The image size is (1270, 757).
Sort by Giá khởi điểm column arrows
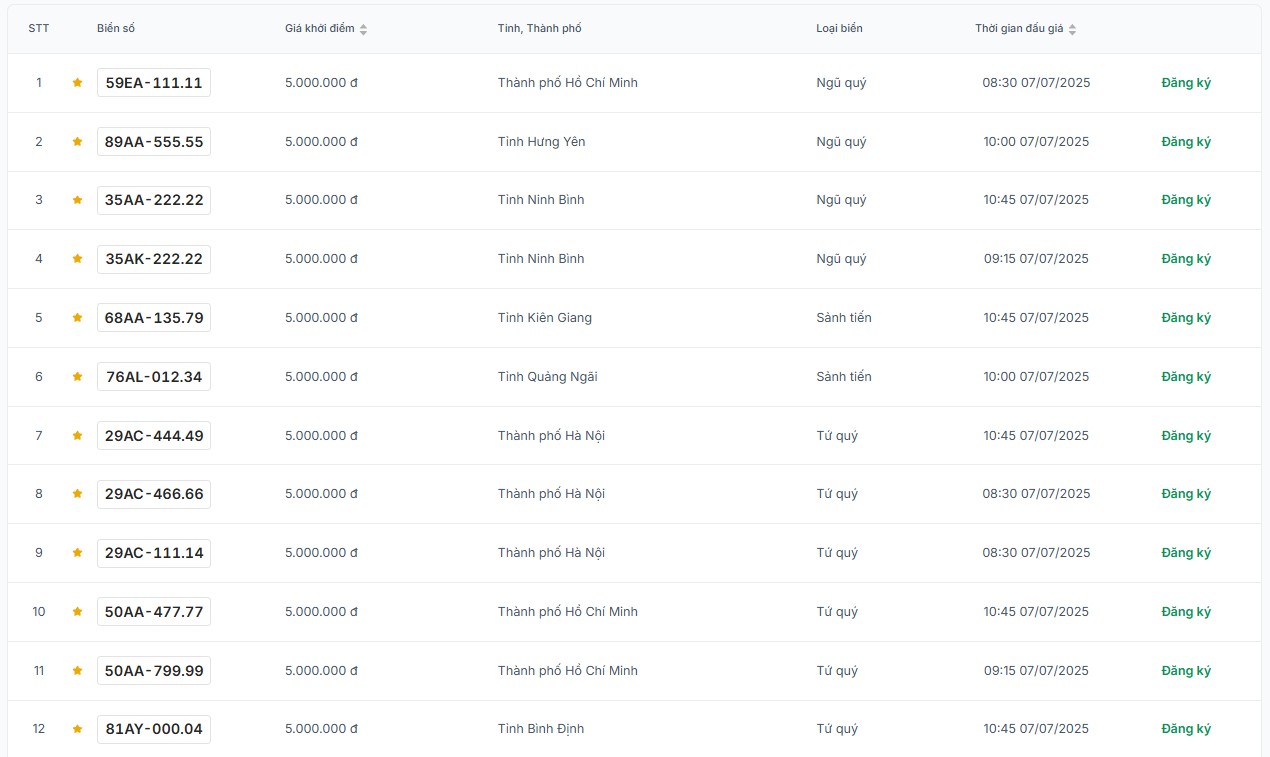[x=363, y=29]
